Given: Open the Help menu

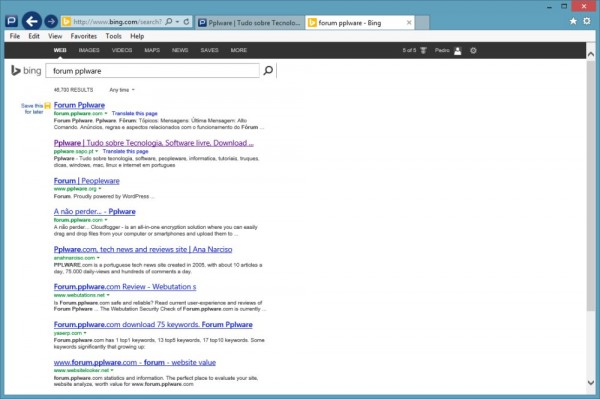Looking at the screenshot, I should (137, 36).
